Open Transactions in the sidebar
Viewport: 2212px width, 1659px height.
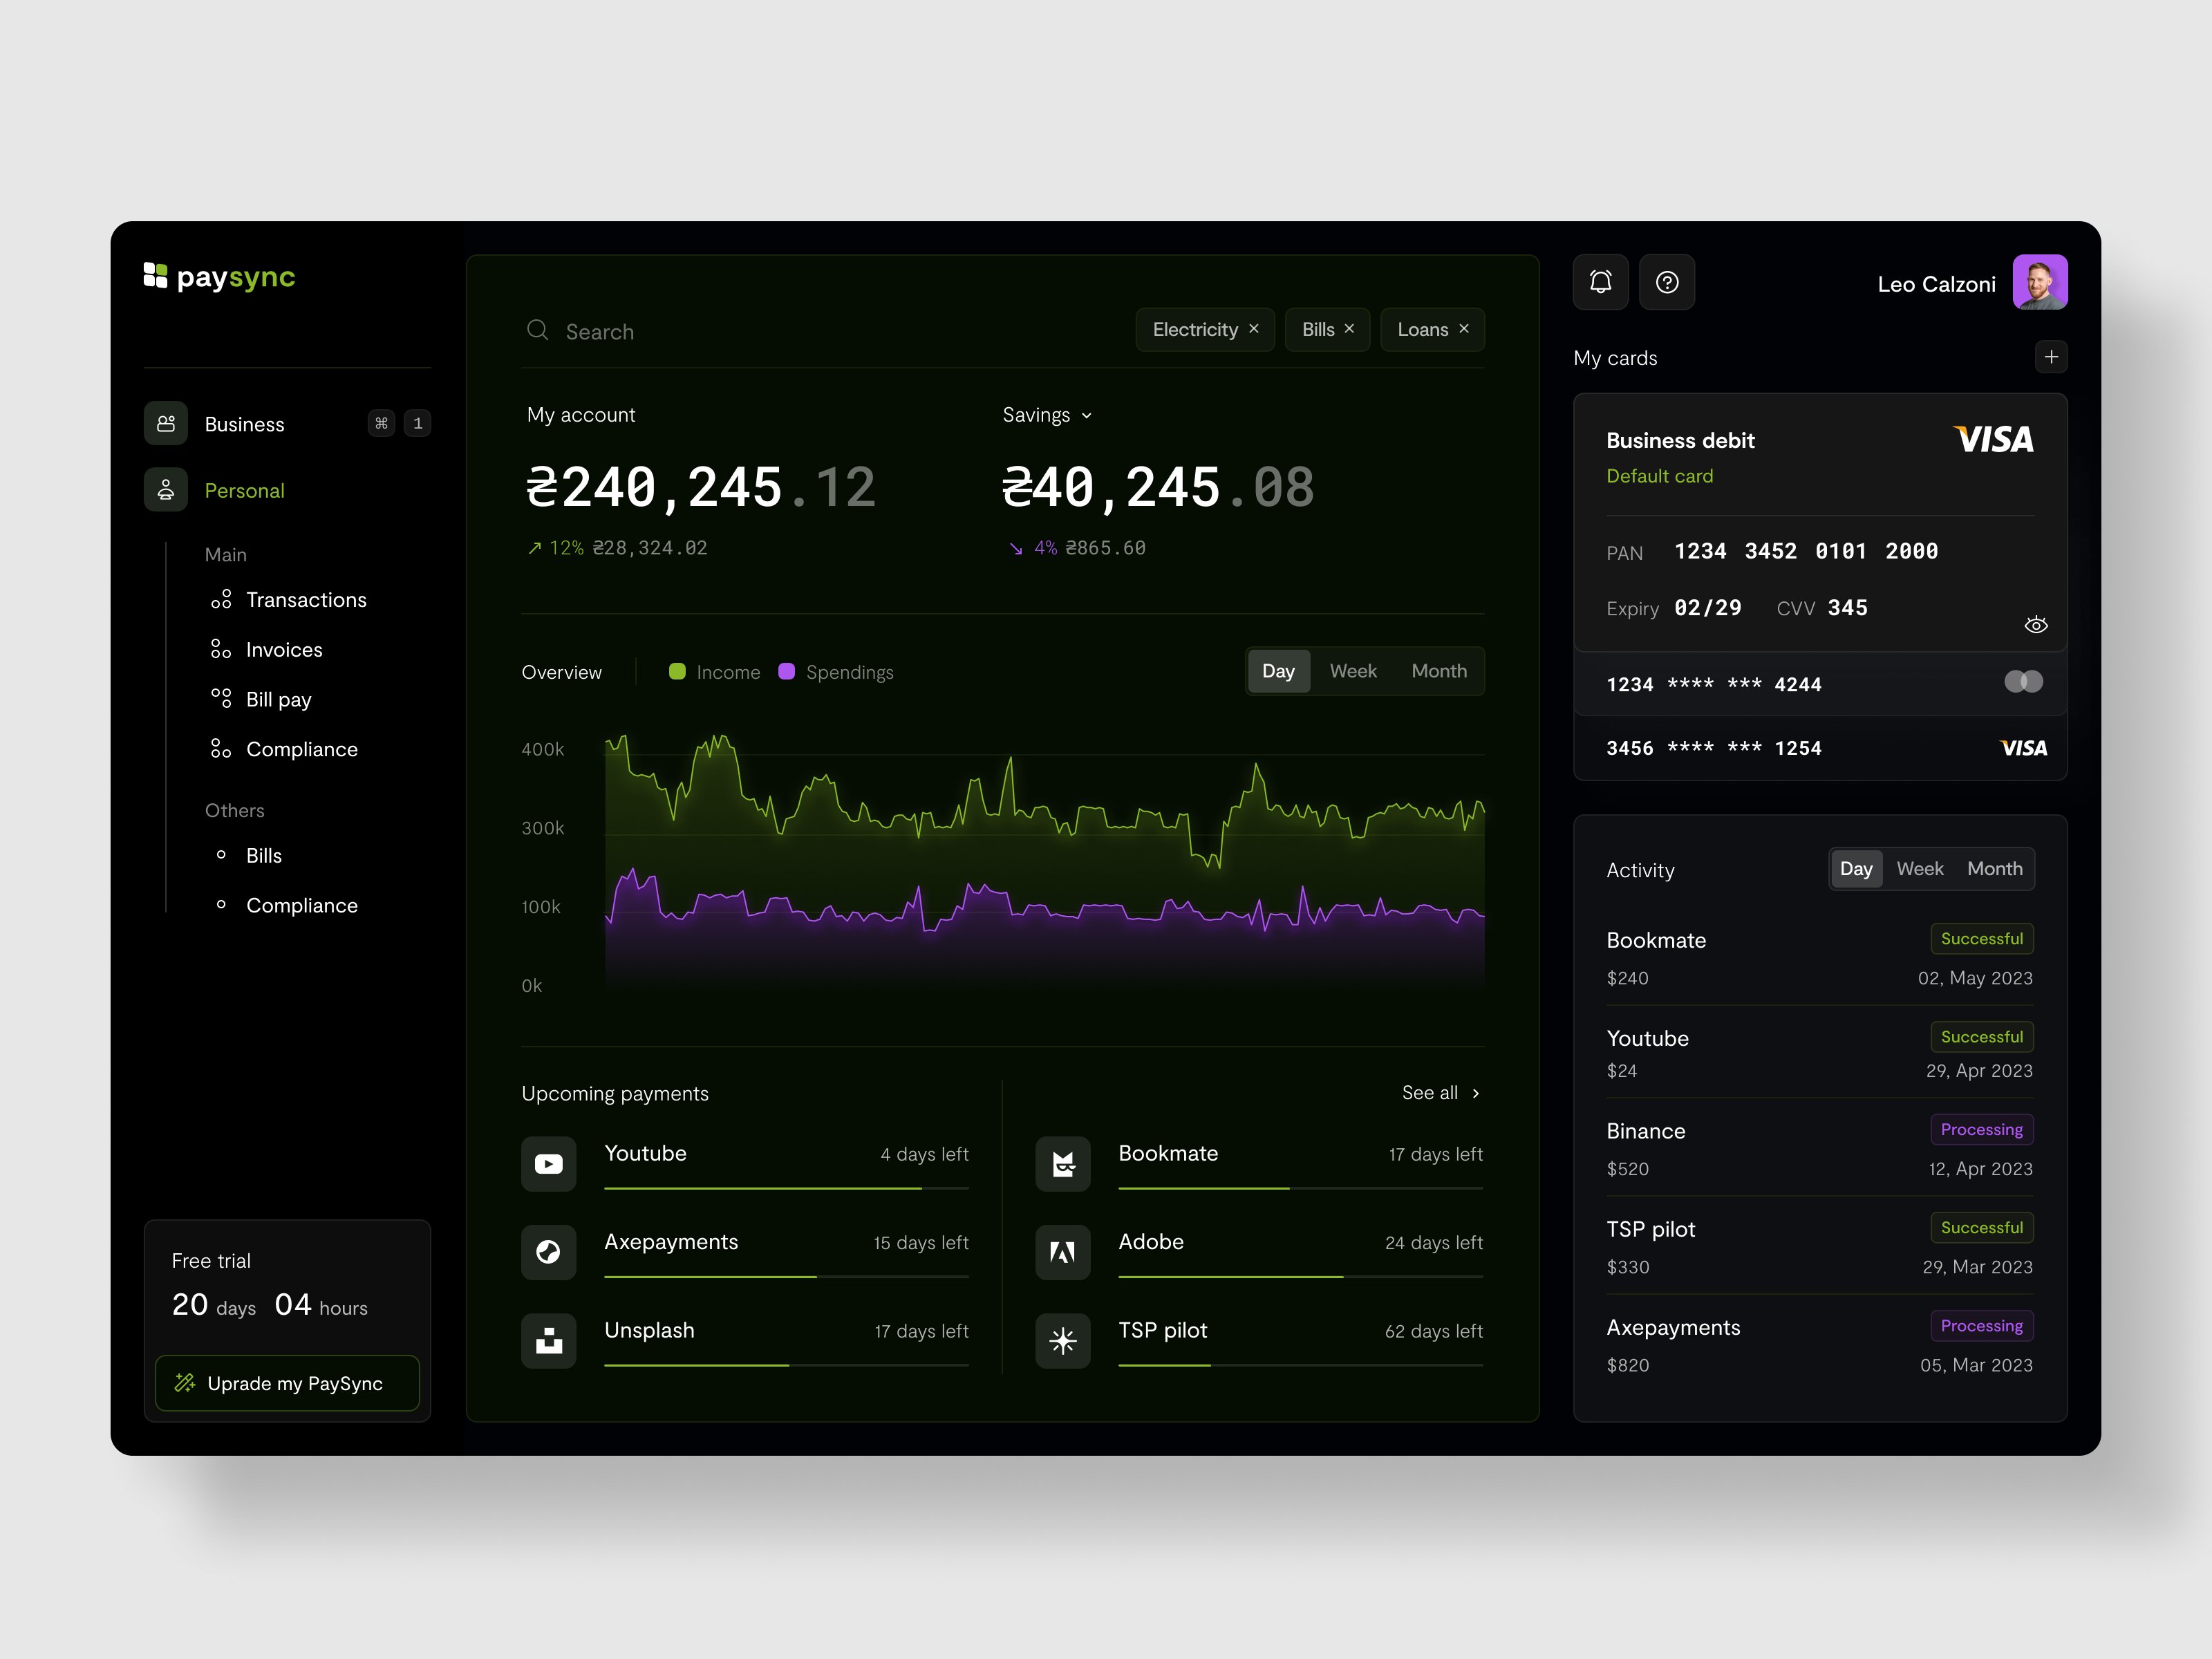tap(306, 600)
